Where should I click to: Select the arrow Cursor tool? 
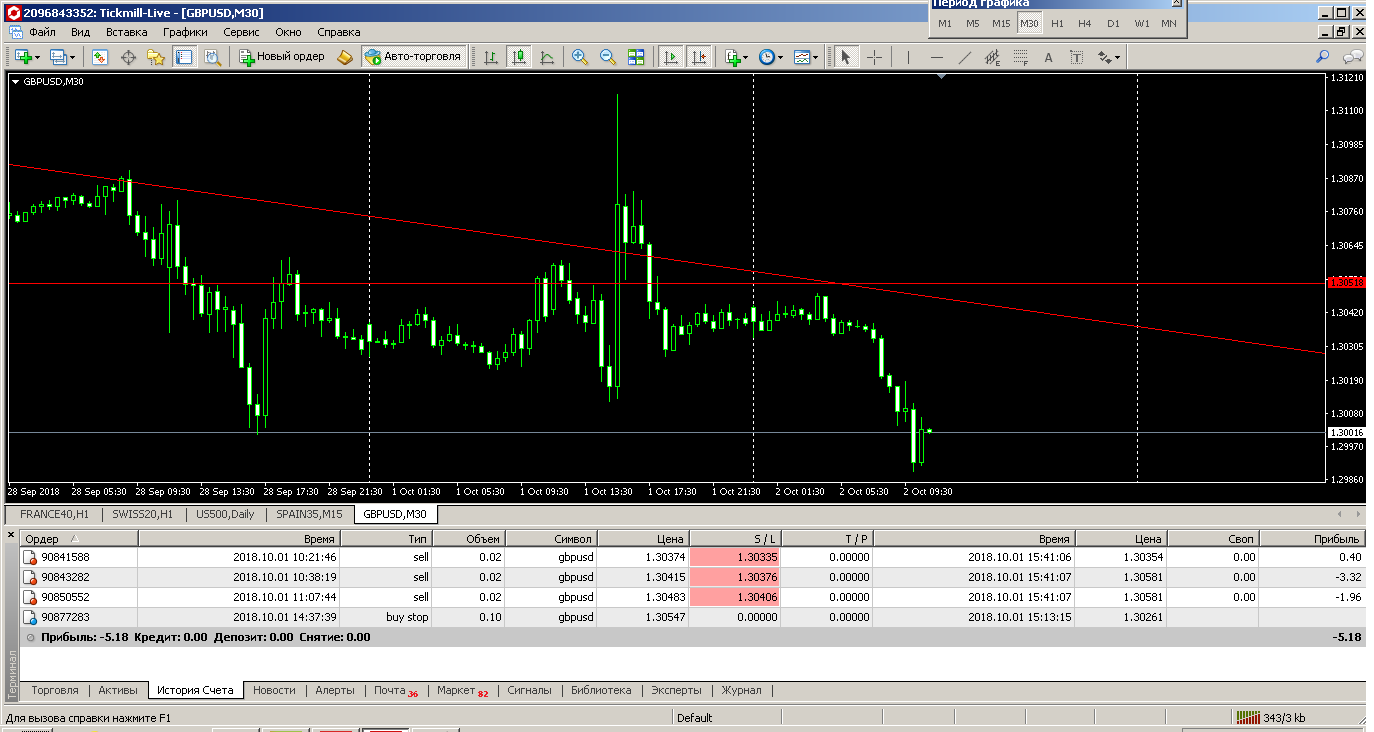click(x=845, y=57)
